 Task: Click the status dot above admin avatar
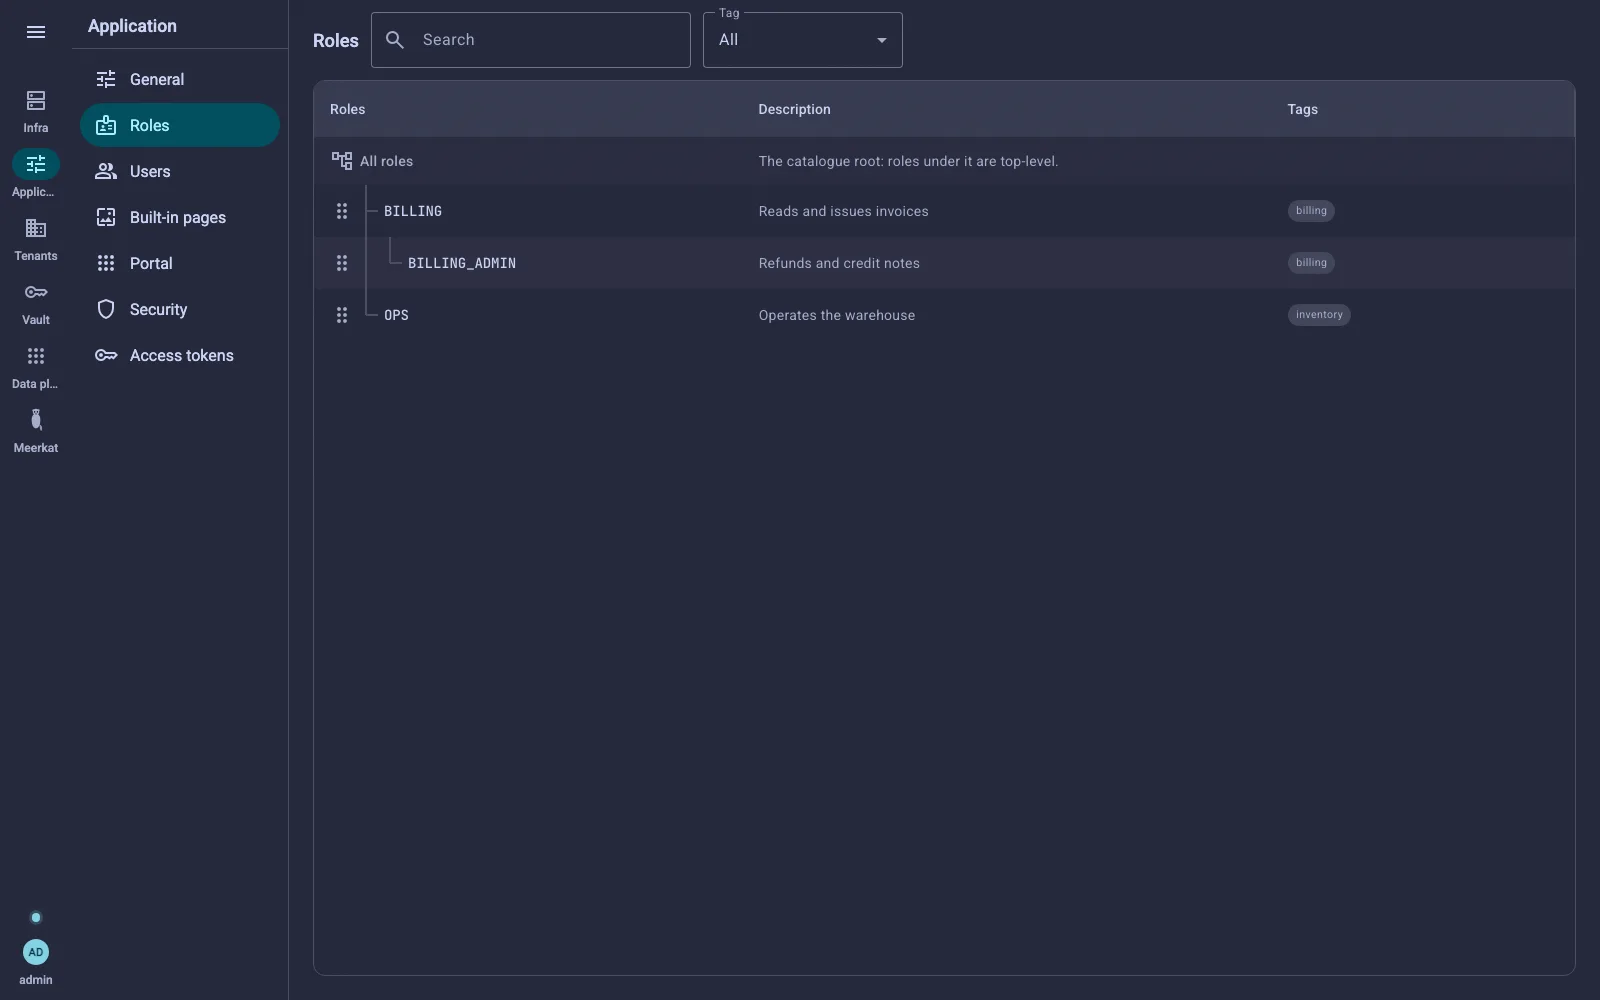point(36,917)
